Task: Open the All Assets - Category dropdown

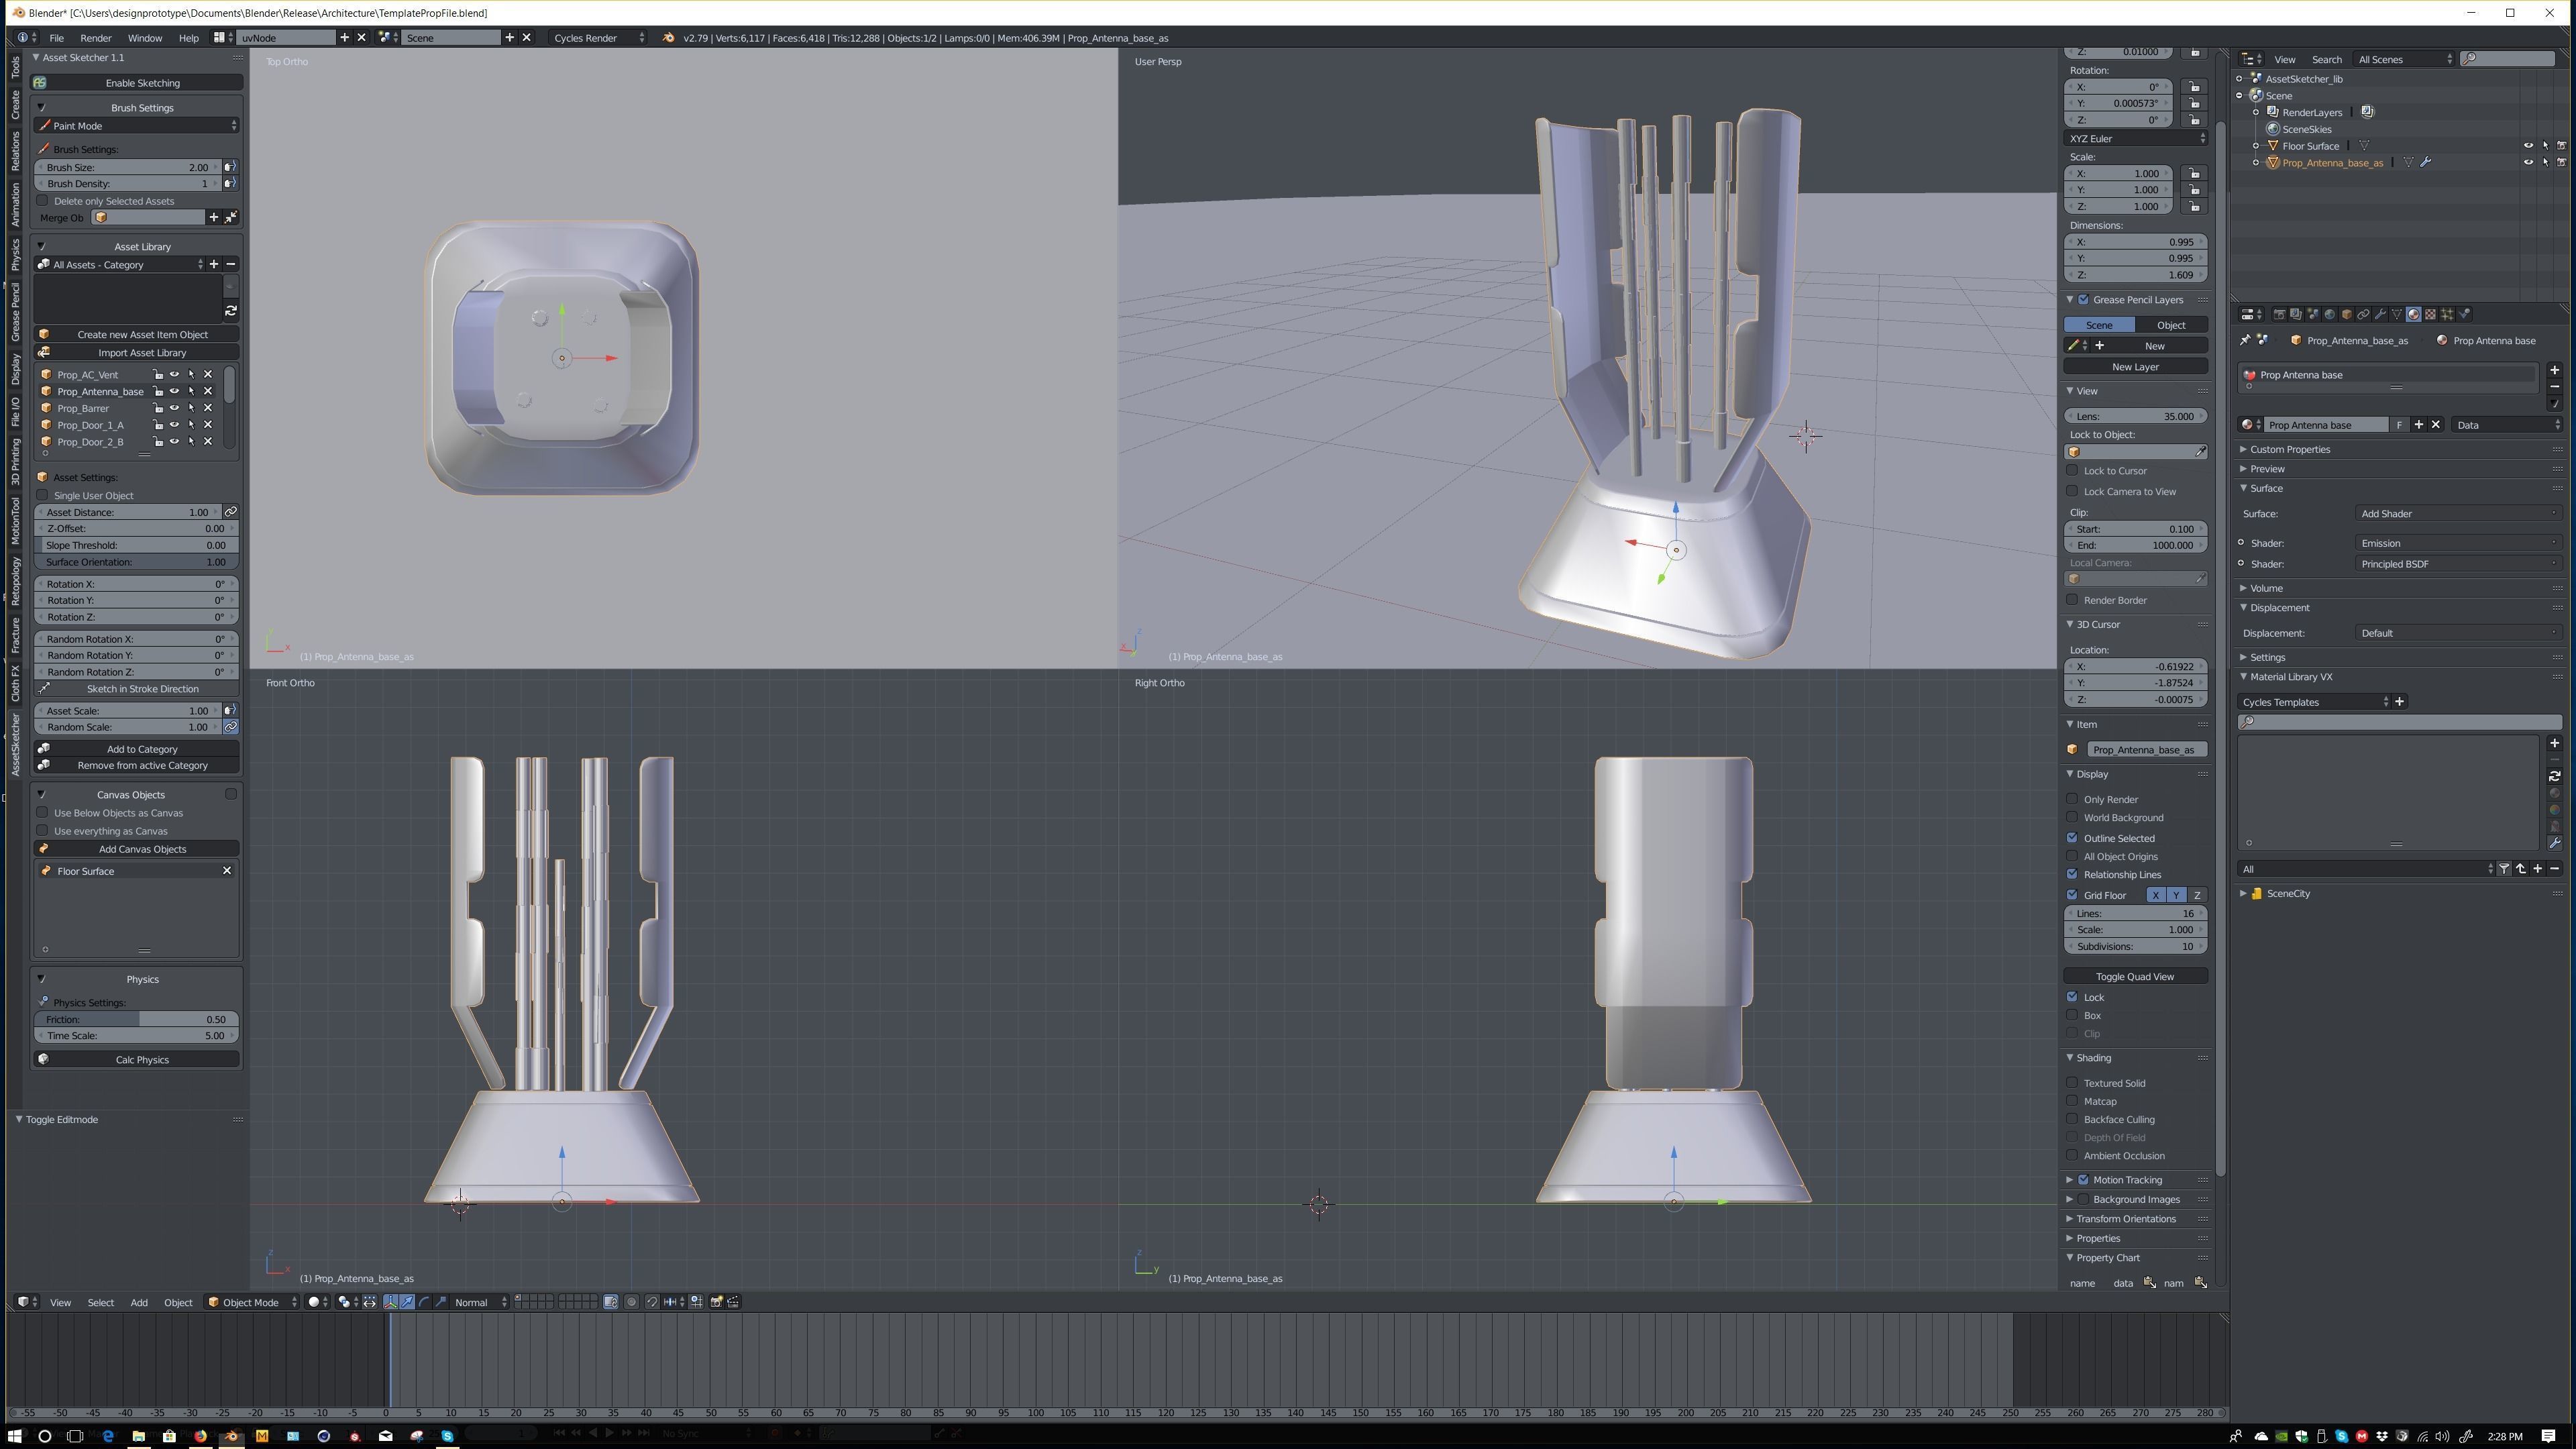Action: click(x=120, y=265)
